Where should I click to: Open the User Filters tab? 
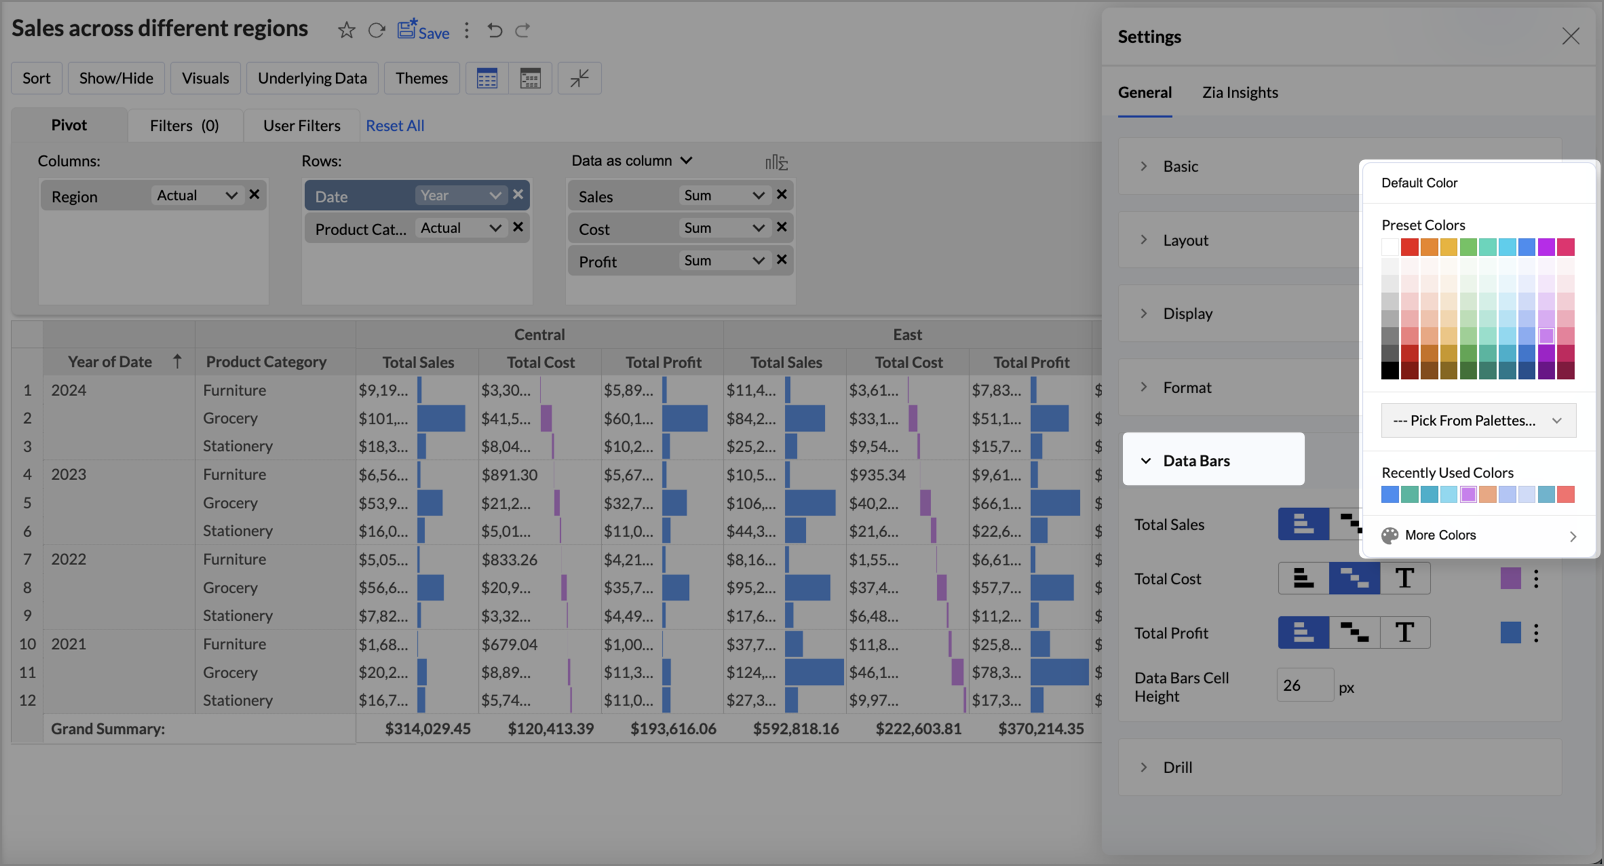click(x=301, y=125)
